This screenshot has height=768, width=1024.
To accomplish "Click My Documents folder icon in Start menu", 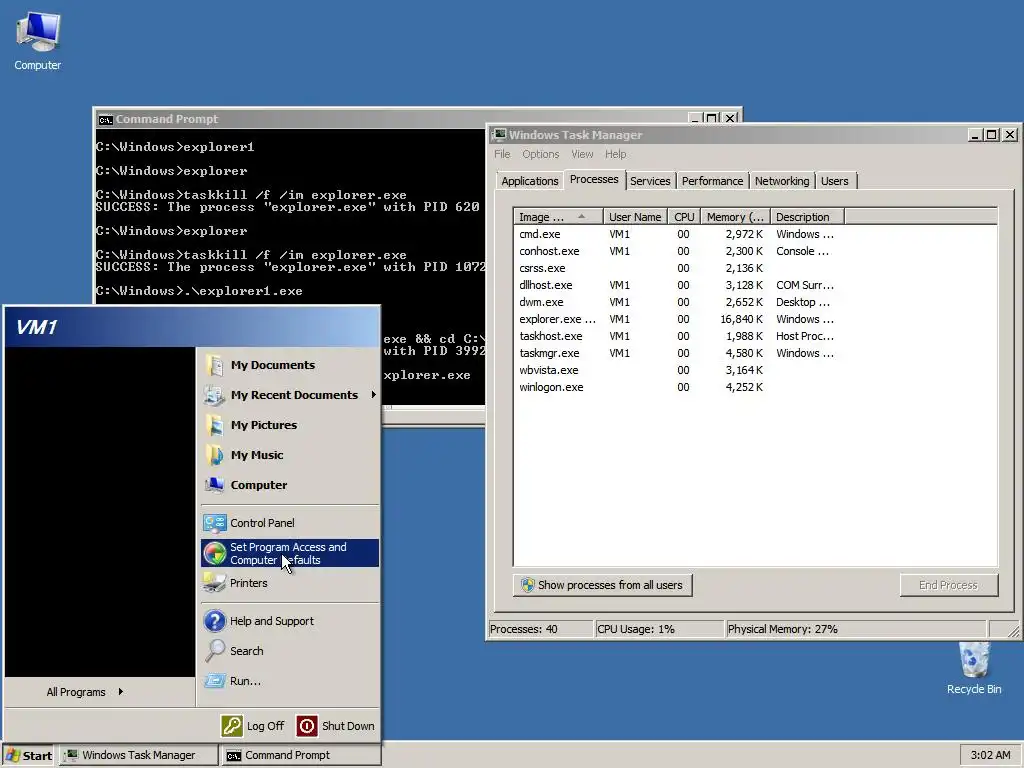I will click(x=214, y=365).
